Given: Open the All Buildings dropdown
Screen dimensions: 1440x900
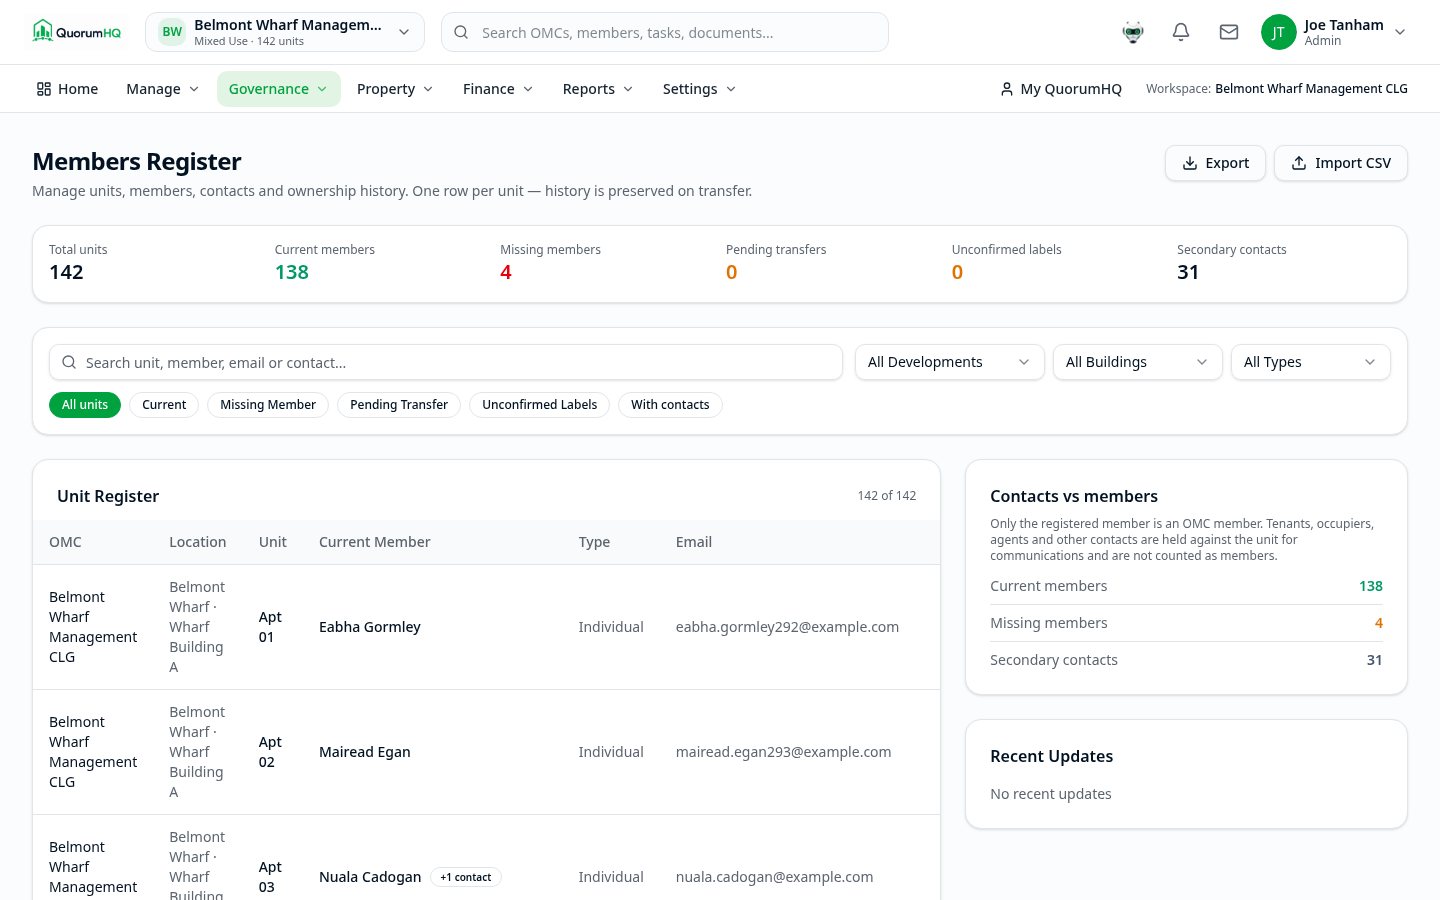Looking at the screenshot, I should pos(1137,362).
